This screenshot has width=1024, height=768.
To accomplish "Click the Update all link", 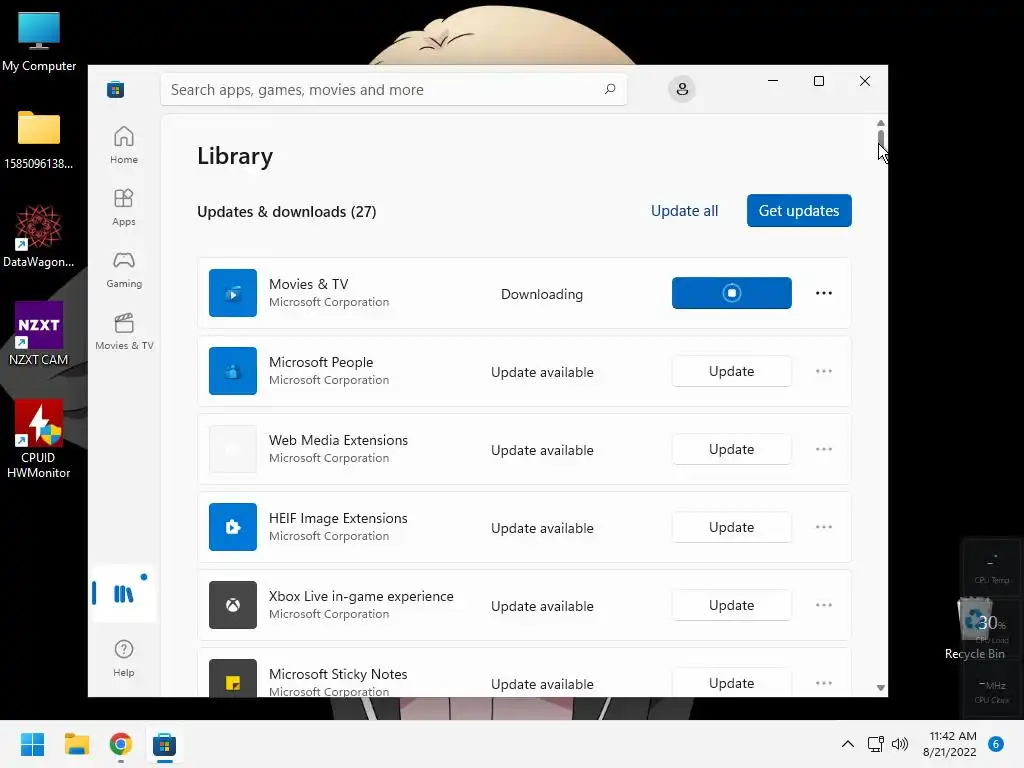I will point(684,211).
